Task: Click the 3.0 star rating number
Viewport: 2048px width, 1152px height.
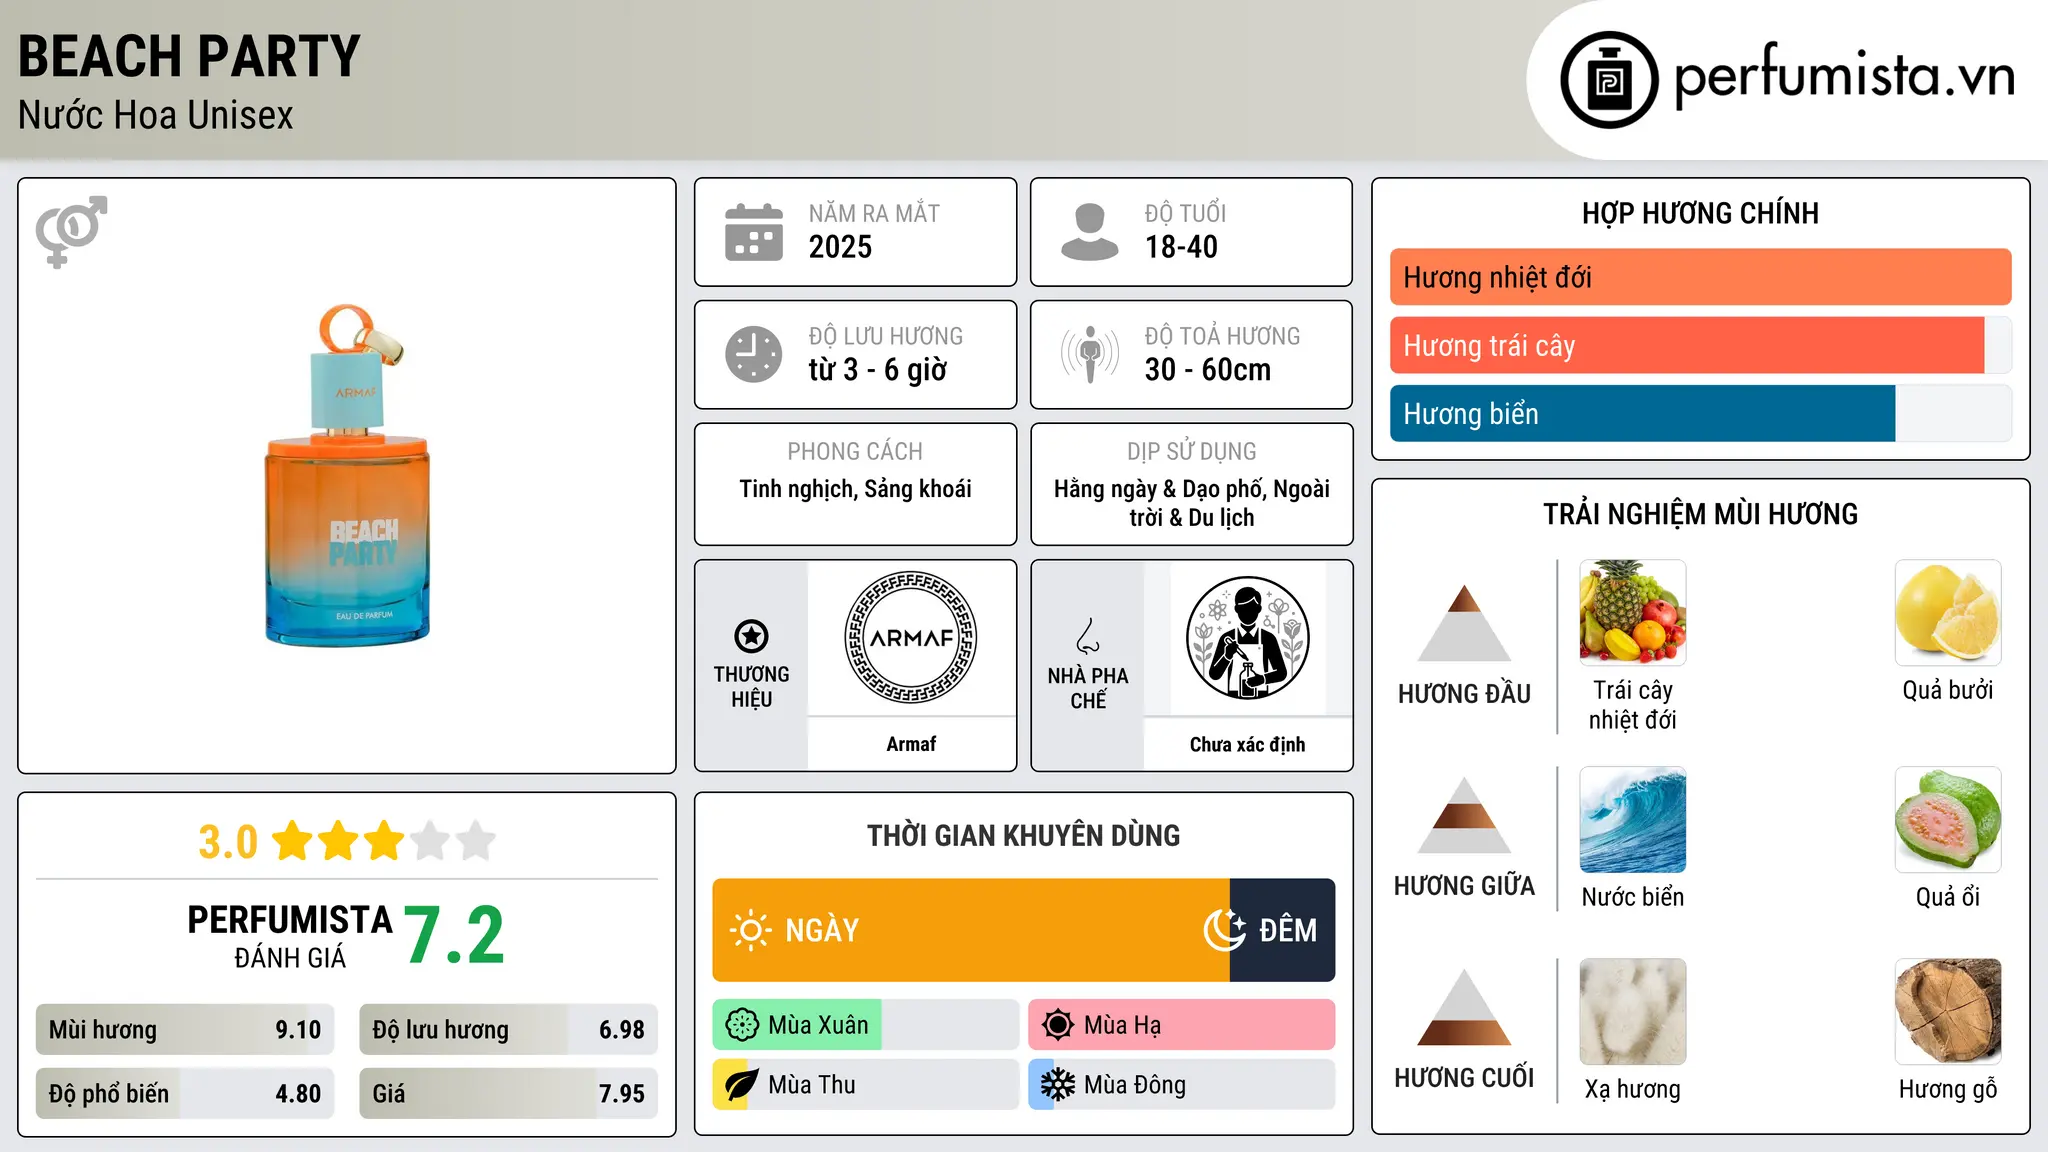Action: point(228,842)
